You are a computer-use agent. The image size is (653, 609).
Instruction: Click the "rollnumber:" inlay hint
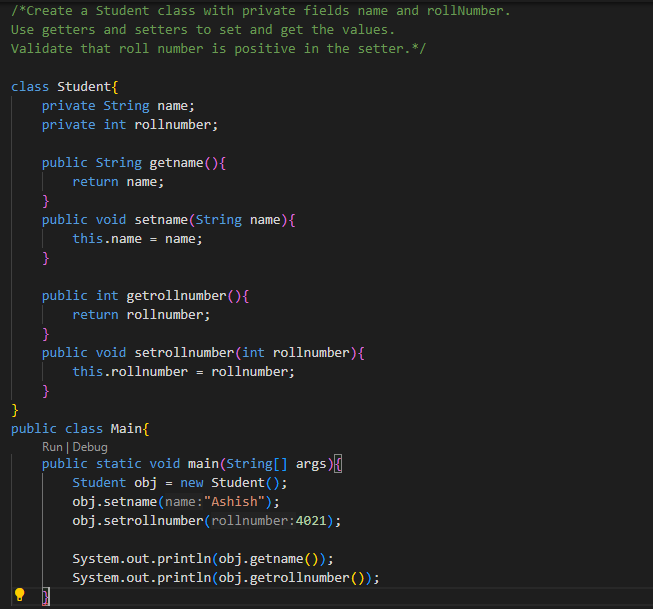[253, 521]
